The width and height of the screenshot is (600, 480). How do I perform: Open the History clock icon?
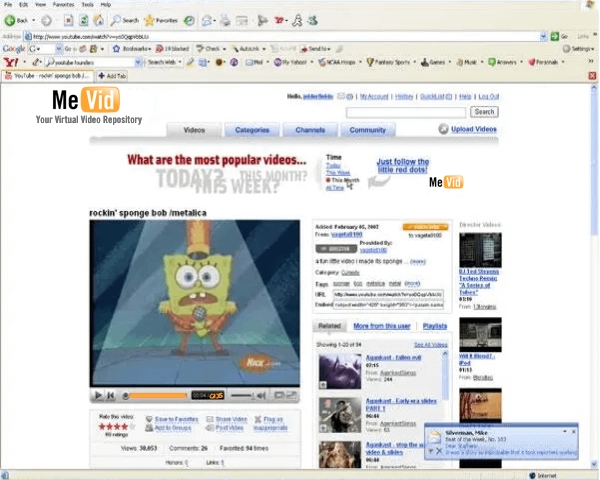(x=189, y=20)
